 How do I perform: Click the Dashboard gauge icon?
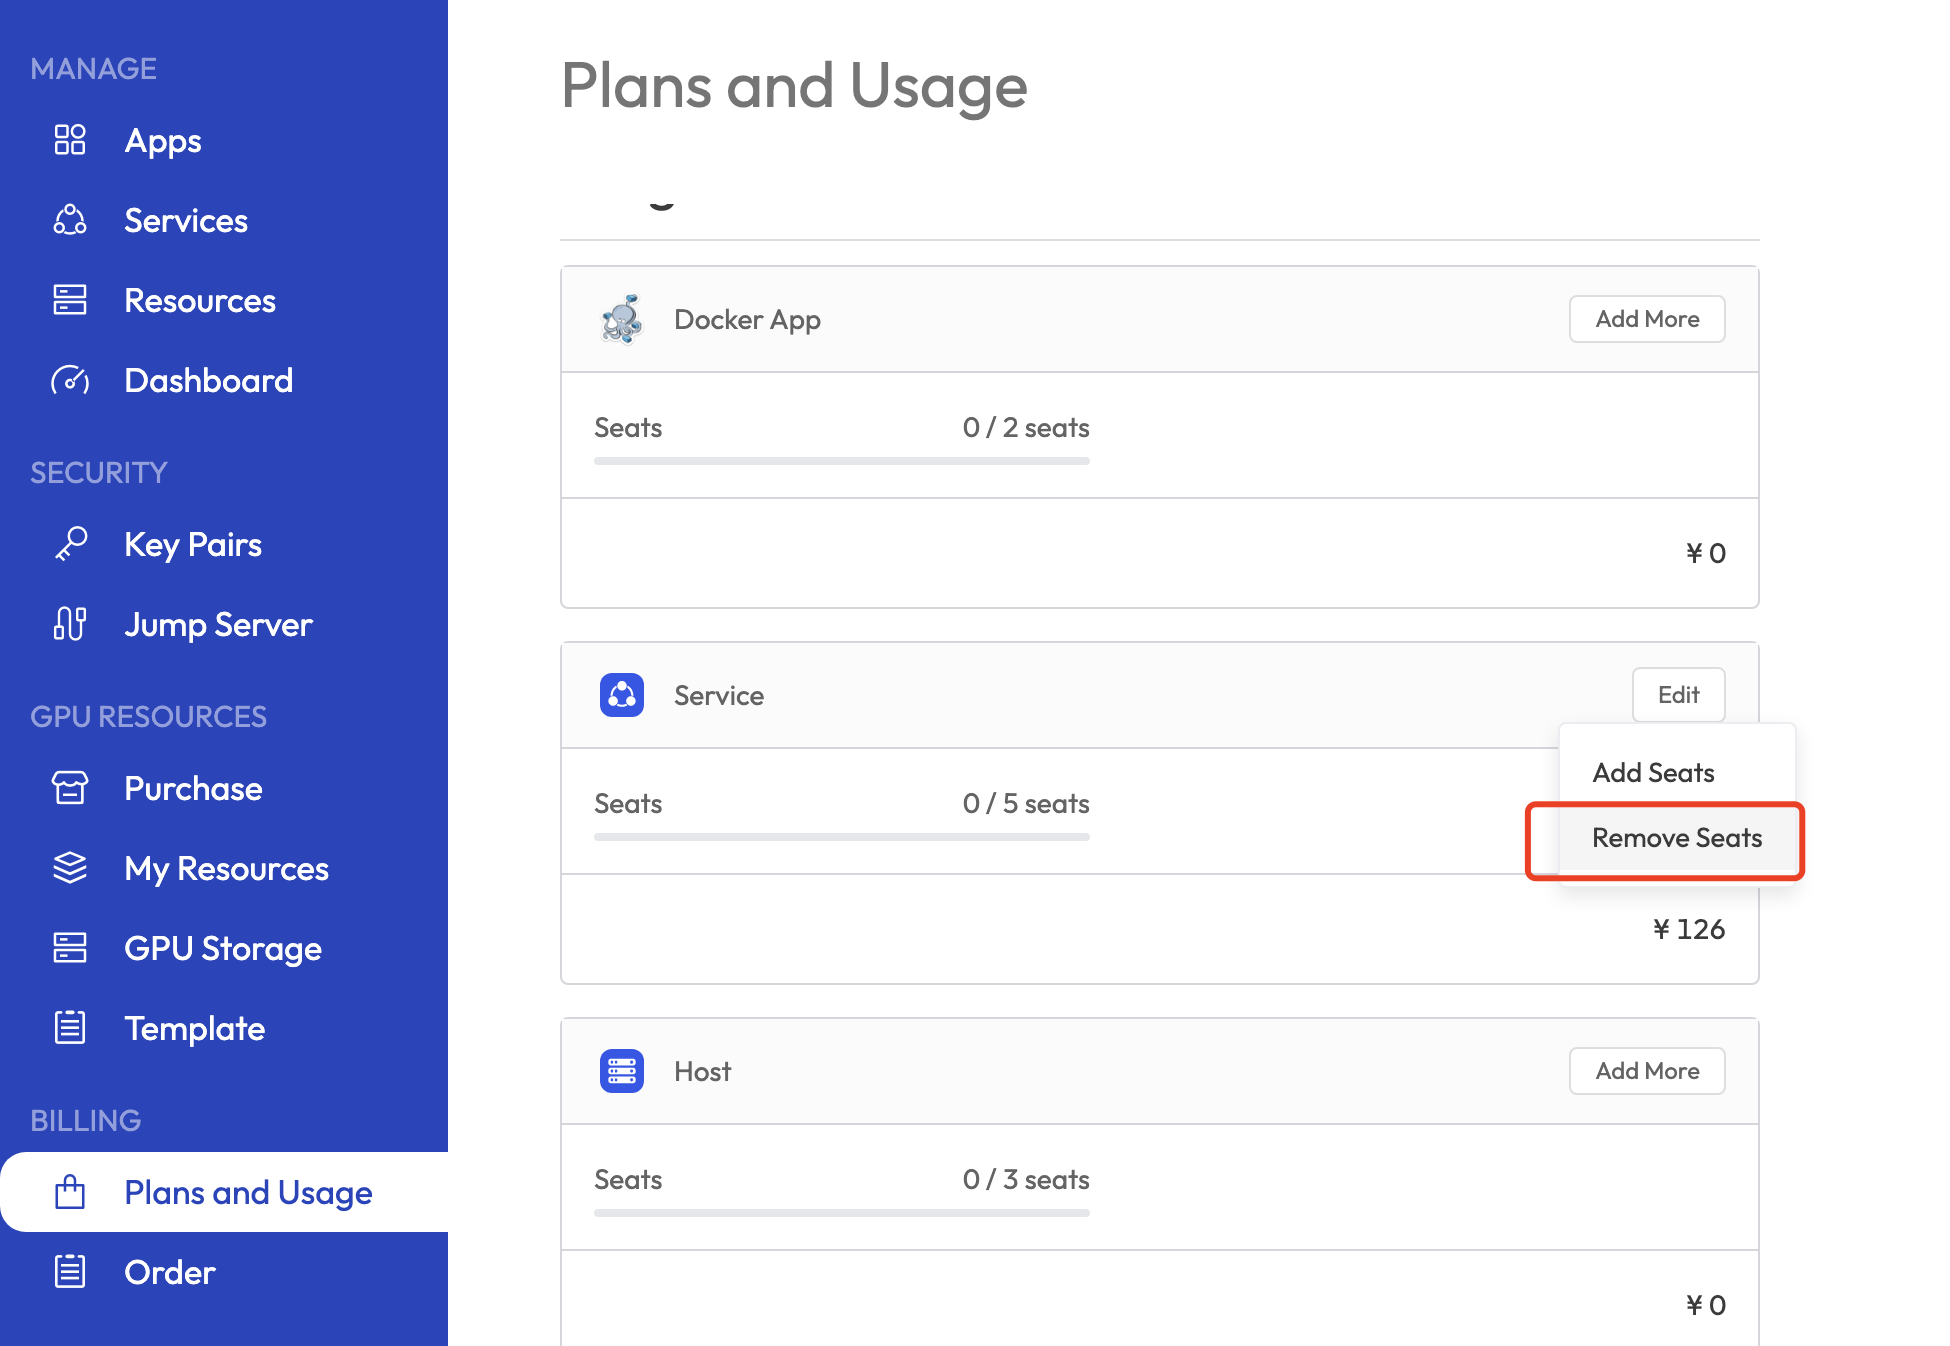[69, 380]
